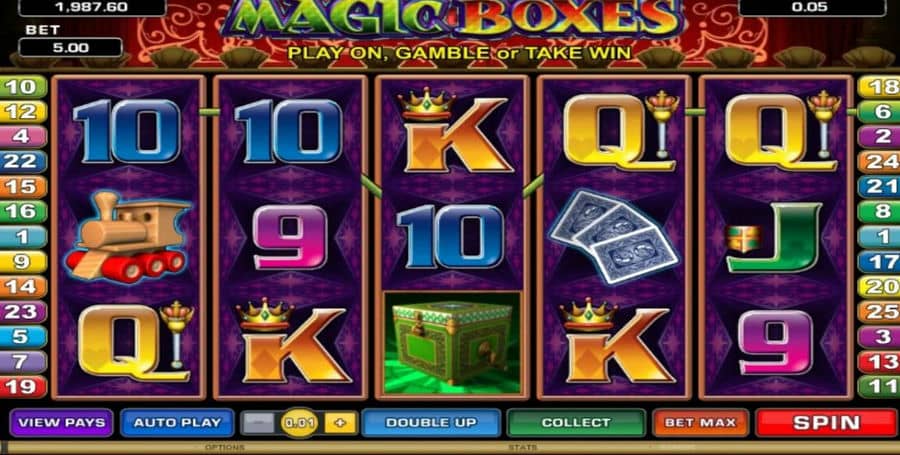
Task: Open the Options tab at bottom
Action: [224, 448]
